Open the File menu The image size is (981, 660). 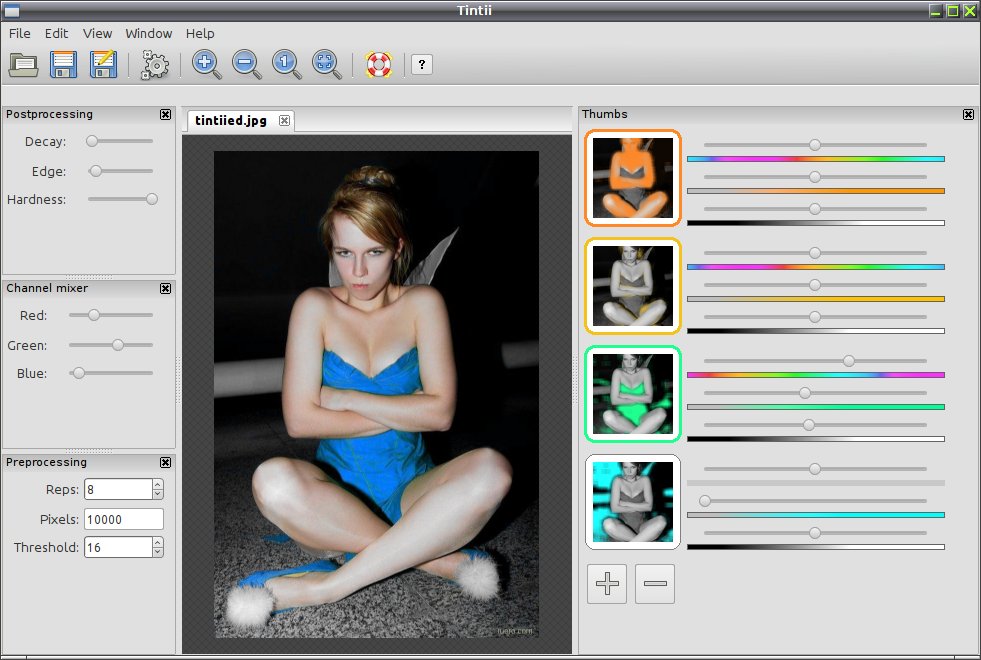[x=19, y=34]
